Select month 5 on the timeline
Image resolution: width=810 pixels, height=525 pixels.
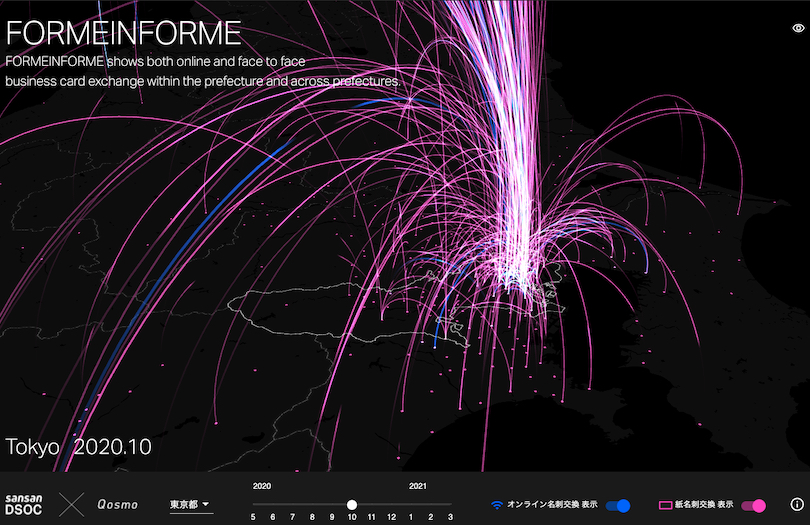click(253, 517)
